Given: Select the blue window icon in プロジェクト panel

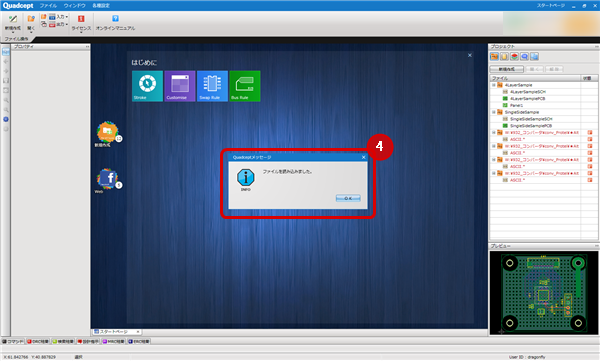Looking at the screenshot, I should click(535, 57).
